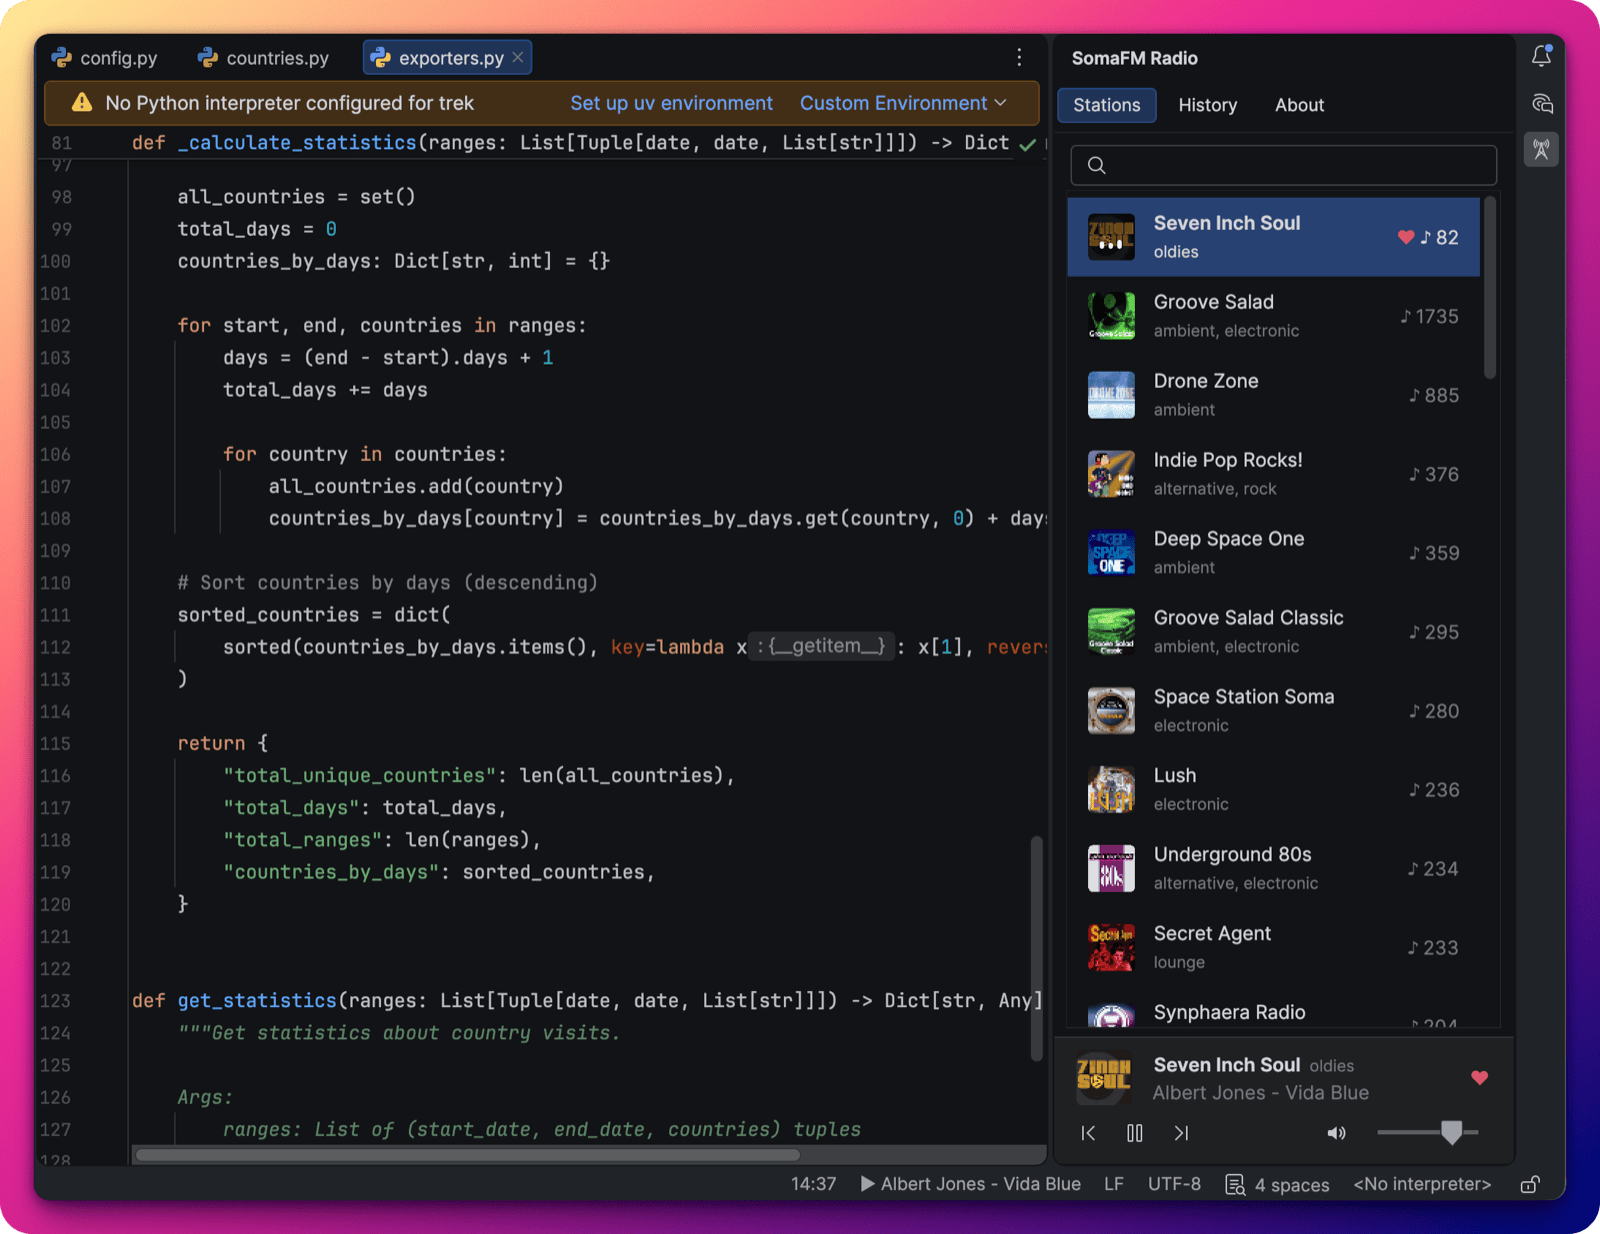
Task: Open the No interpreter selector
Action: [1422, 1184]
